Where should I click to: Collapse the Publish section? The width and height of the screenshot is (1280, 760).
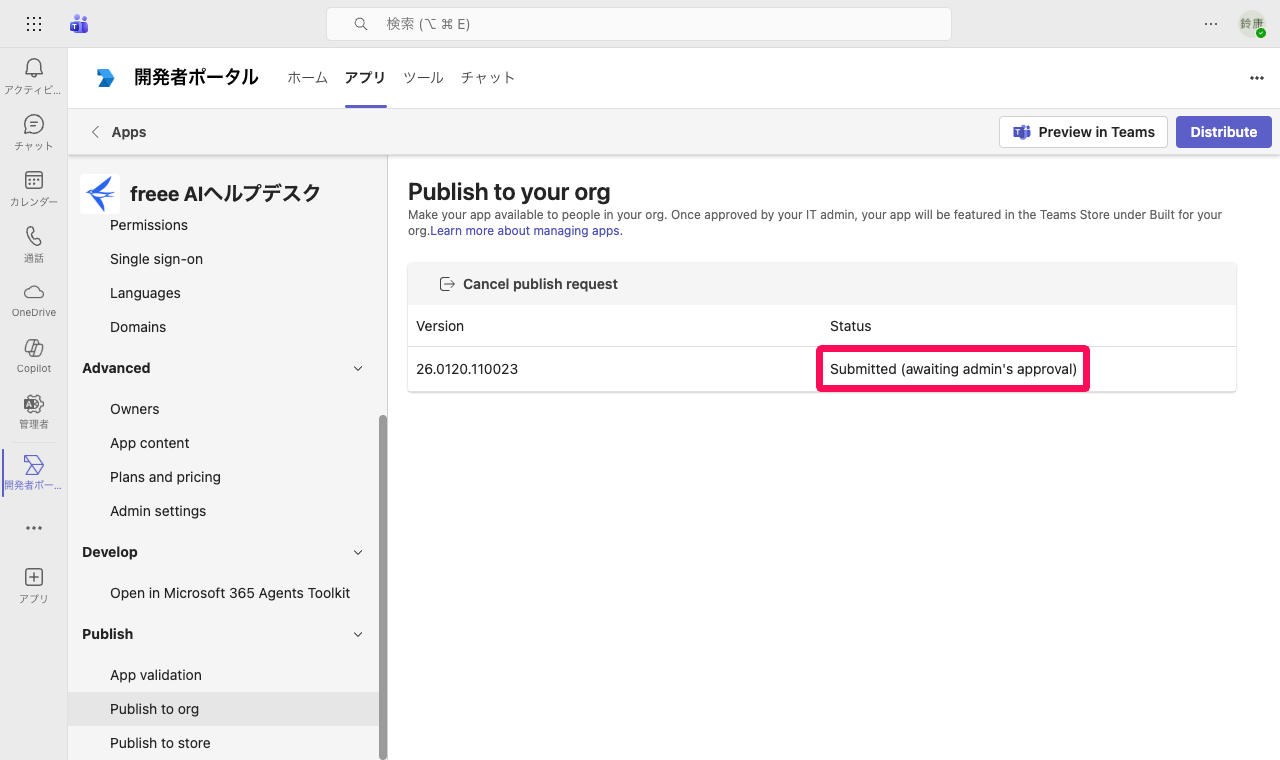pos(358,634)
